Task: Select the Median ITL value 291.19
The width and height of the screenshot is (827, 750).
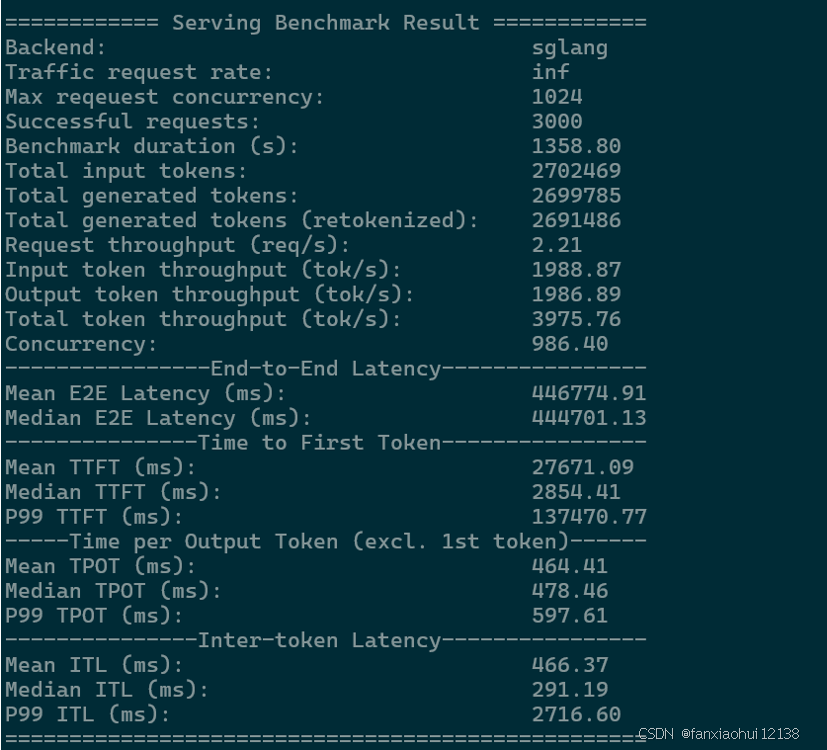Action: 570,690
